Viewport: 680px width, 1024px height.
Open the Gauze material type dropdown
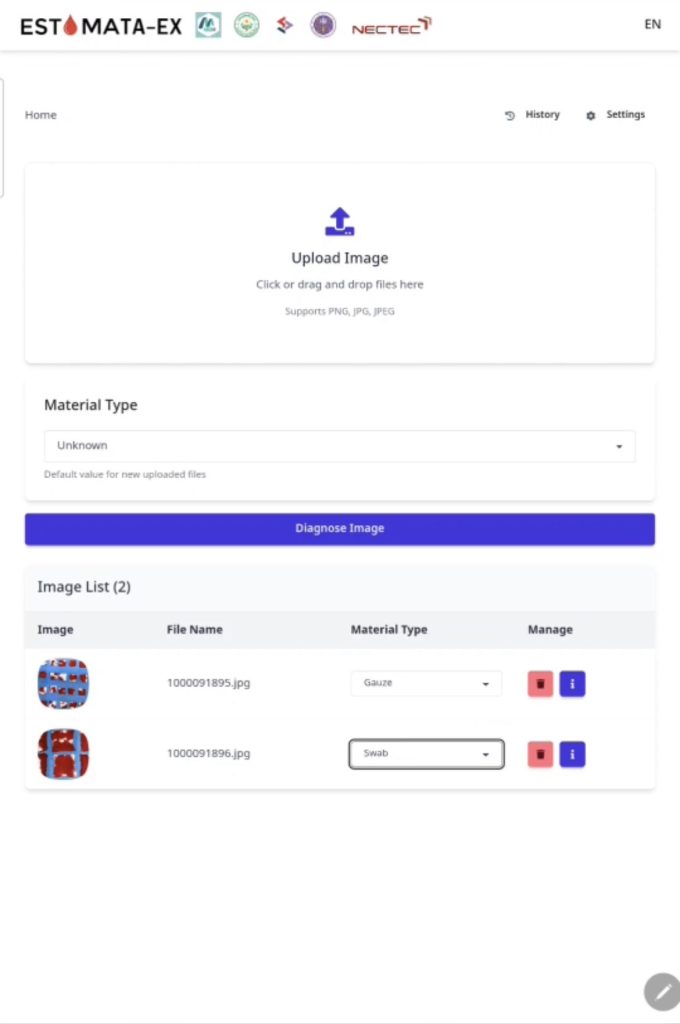[x=426, y=683]
